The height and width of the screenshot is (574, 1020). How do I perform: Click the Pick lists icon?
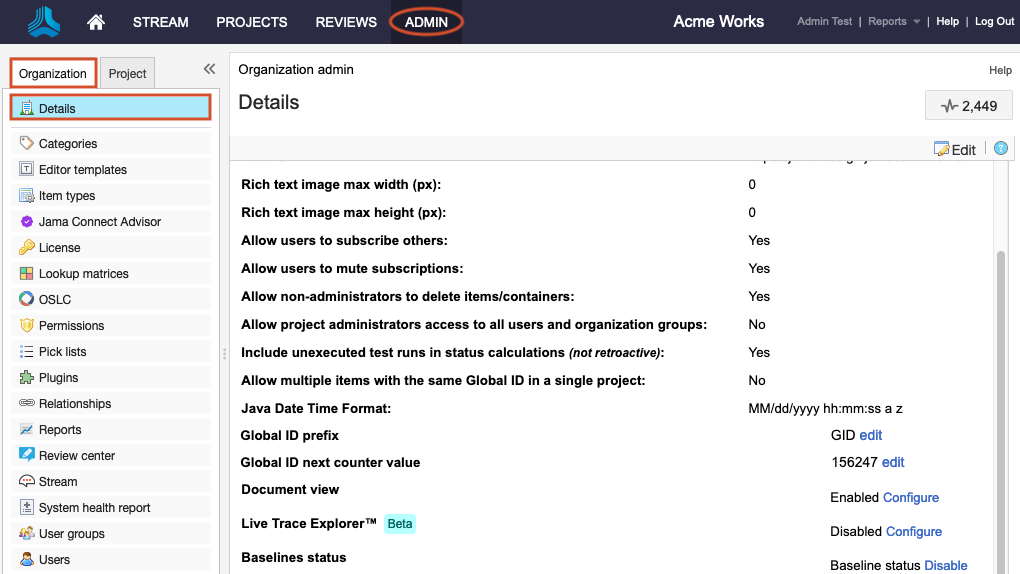point(27,351)
